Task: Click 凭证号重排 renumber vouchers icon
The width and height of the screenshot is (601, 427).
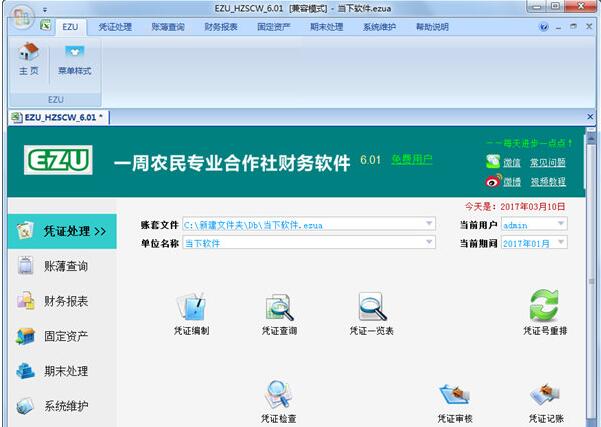Action: 545,312
